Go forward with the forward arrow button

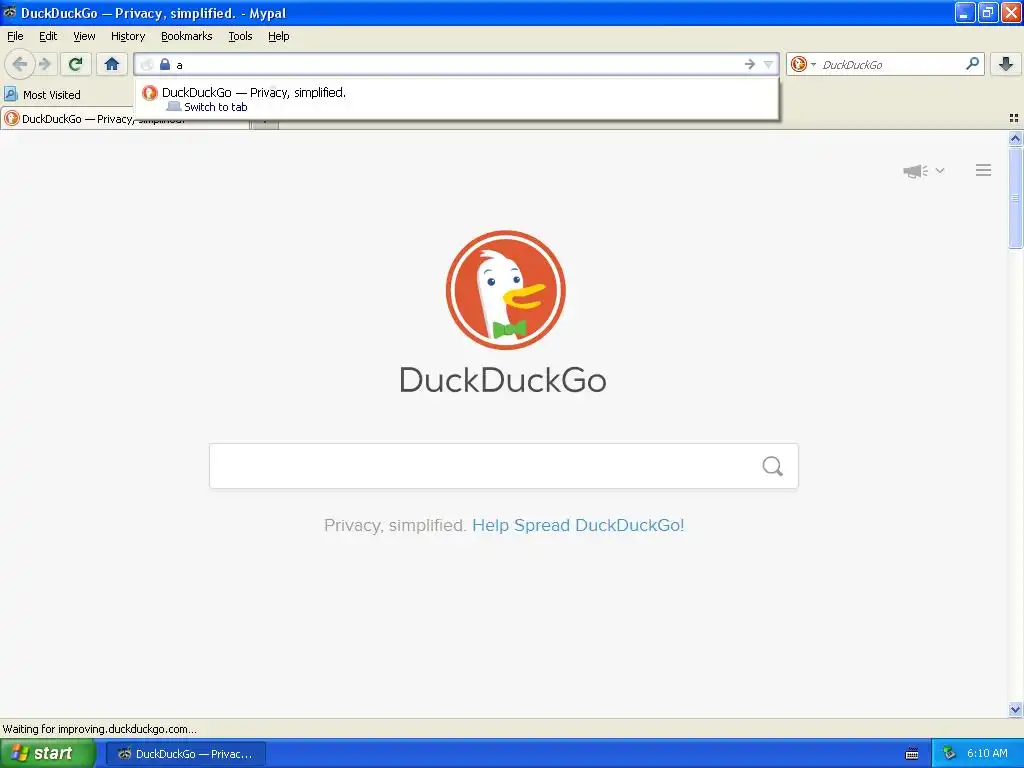point(44,64)
